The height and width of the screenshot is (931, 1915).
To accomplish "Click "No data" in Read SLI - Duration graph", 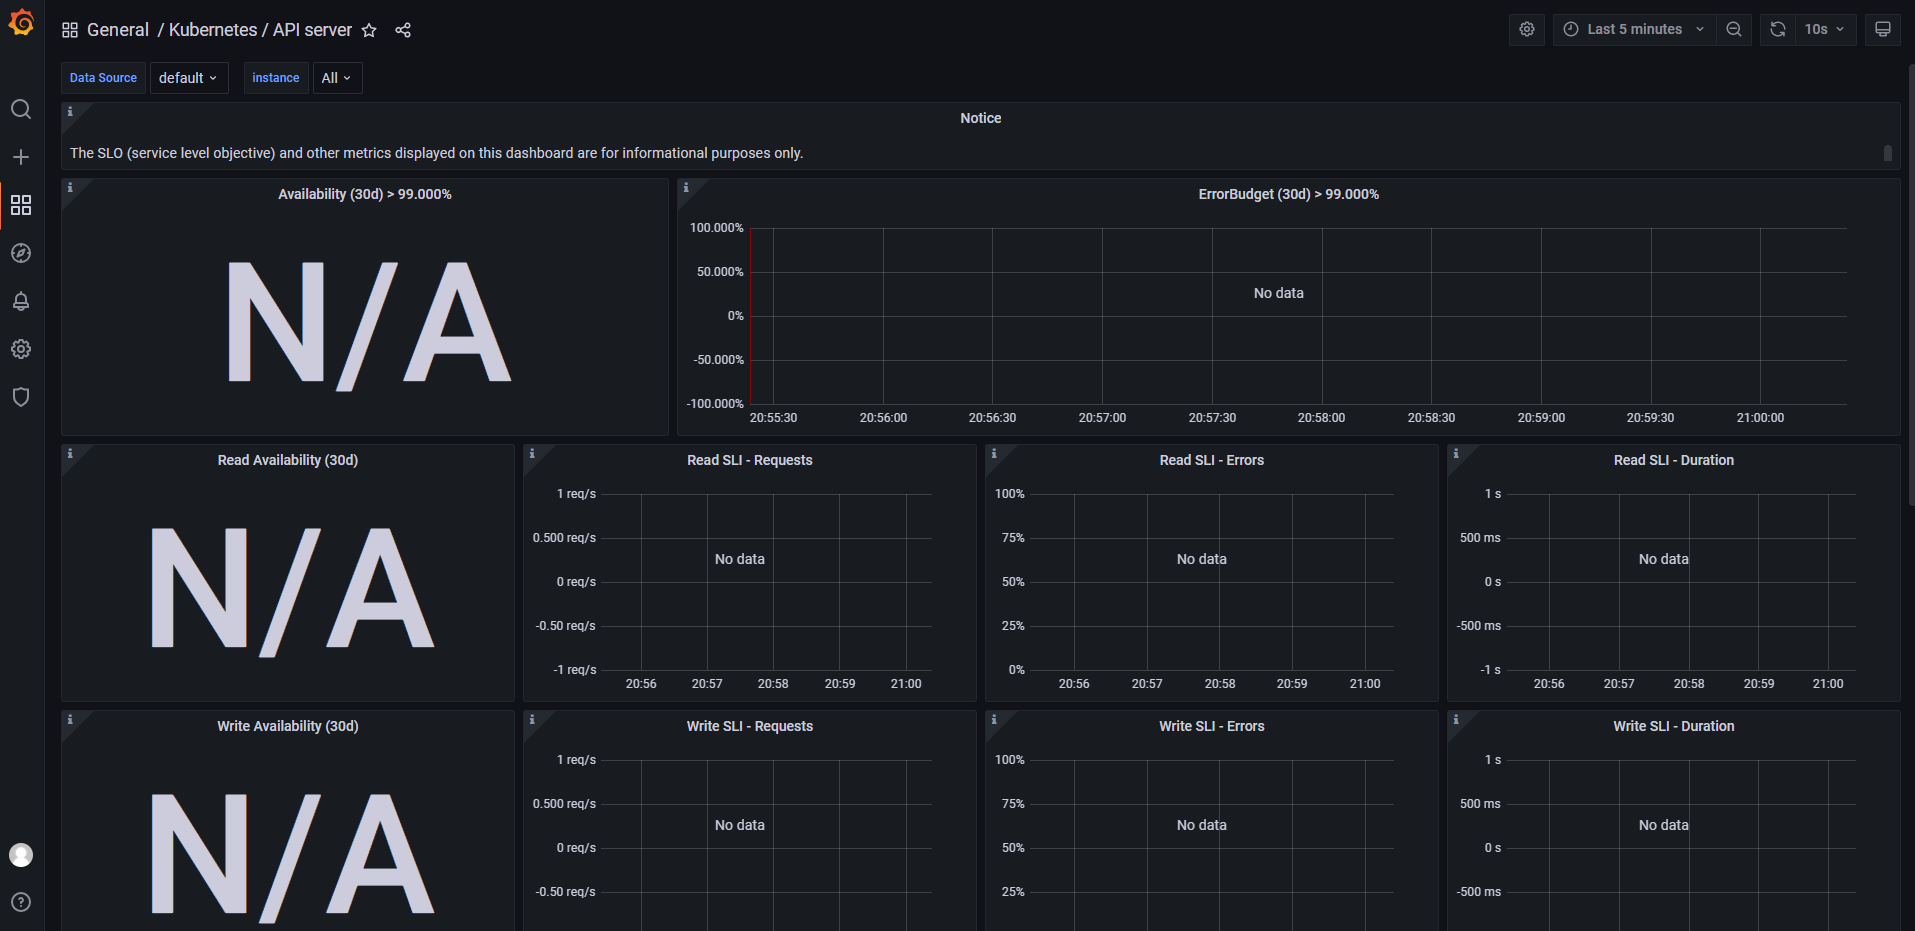I will pos(1664,559).
